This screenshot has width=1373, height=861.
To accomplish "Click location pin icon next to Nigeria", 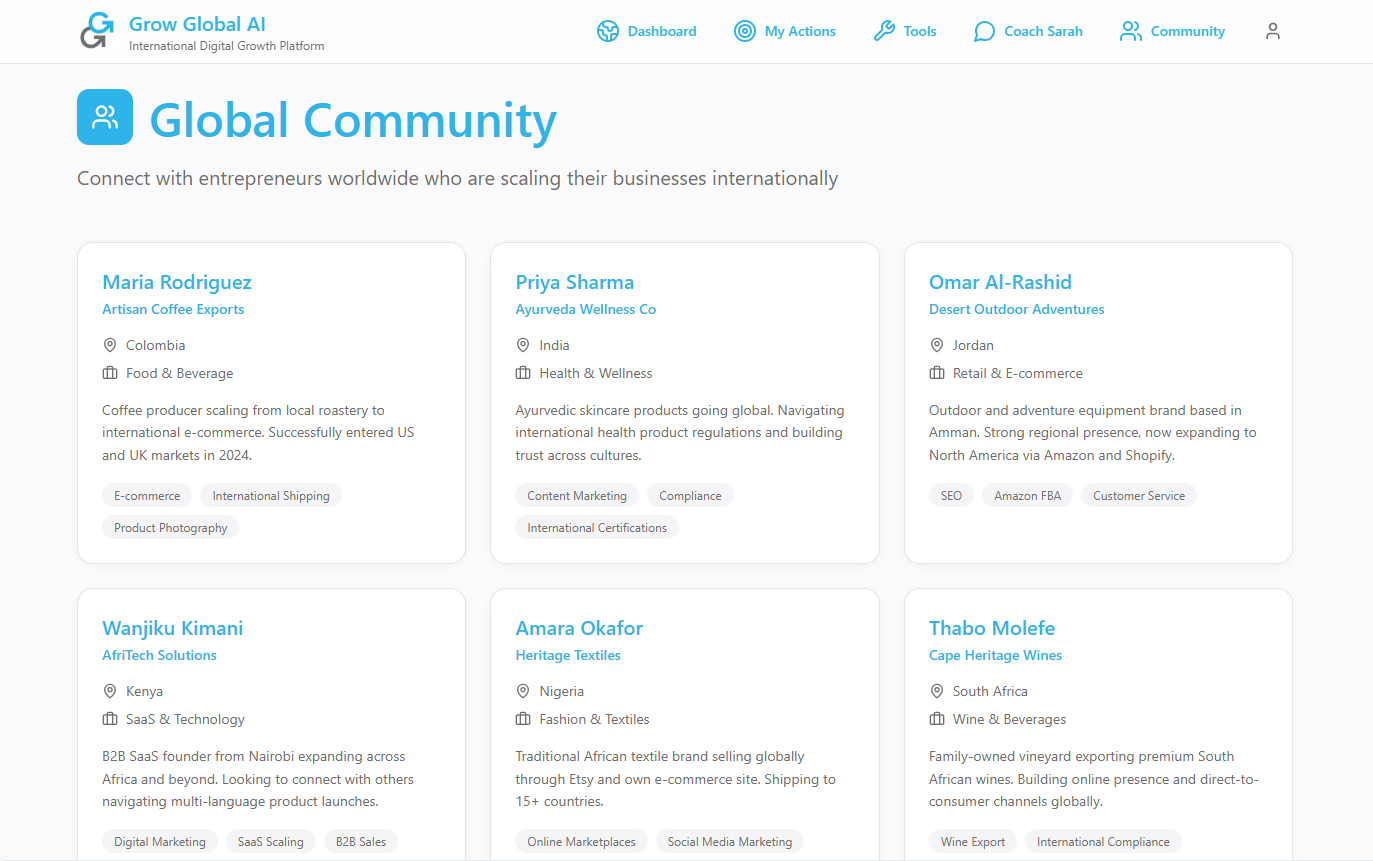I will (523, 691).
